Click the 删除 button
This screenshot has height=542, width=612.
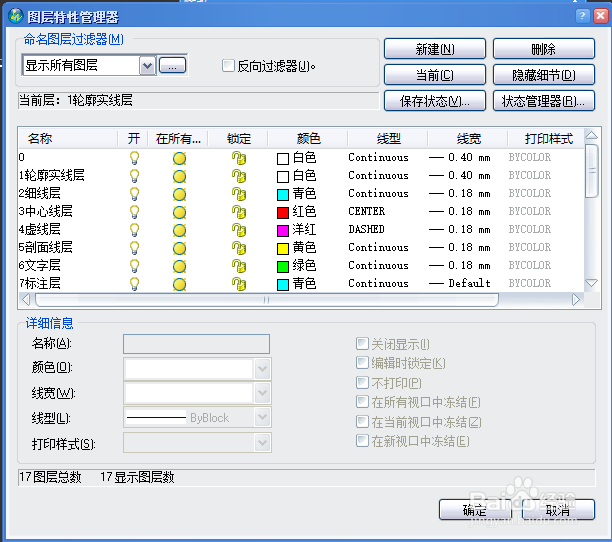[544, 49]
